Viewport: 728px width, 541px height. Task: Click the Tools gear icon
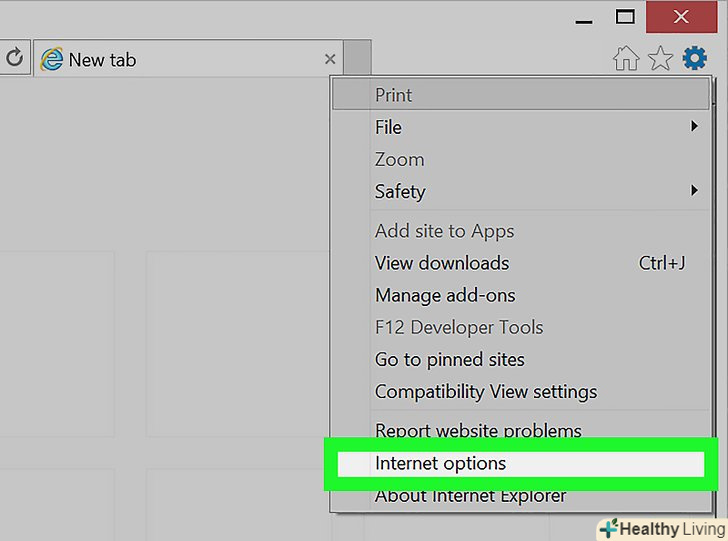tap(695, 59)
